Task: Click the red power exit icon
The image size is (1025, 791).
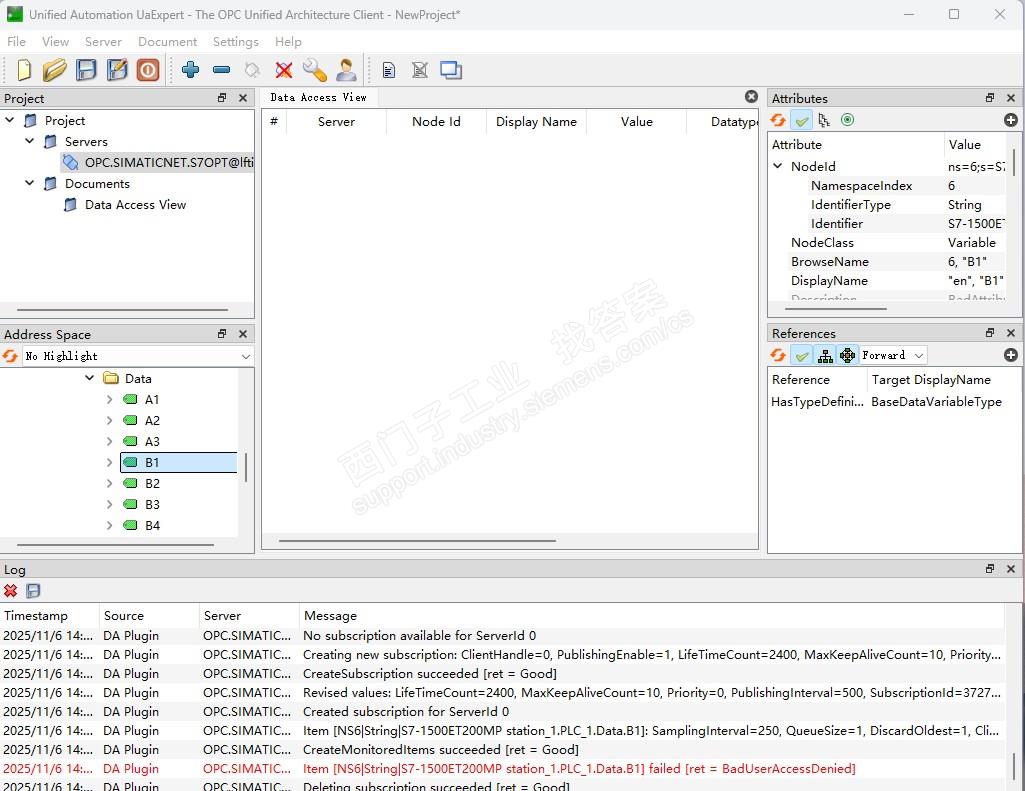Action: (148, 70)
